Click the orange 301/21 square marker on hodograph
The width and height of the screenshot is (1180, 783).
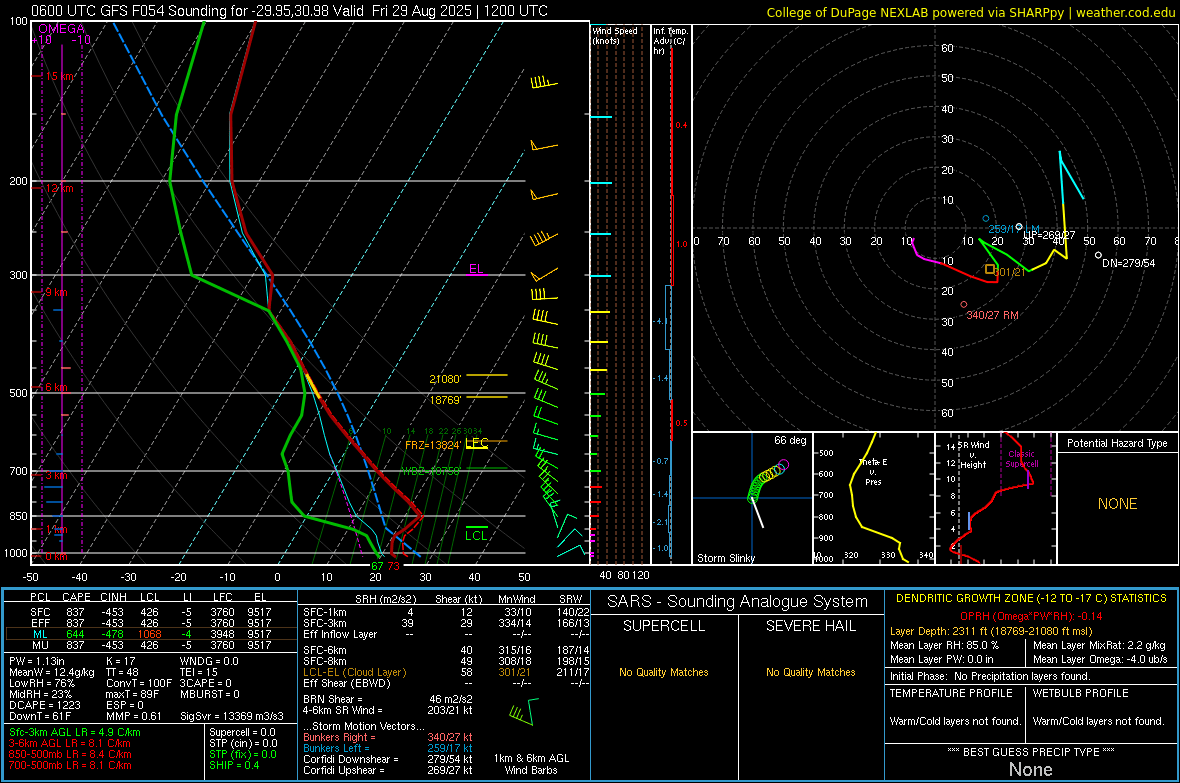click(x=990, y=269)
